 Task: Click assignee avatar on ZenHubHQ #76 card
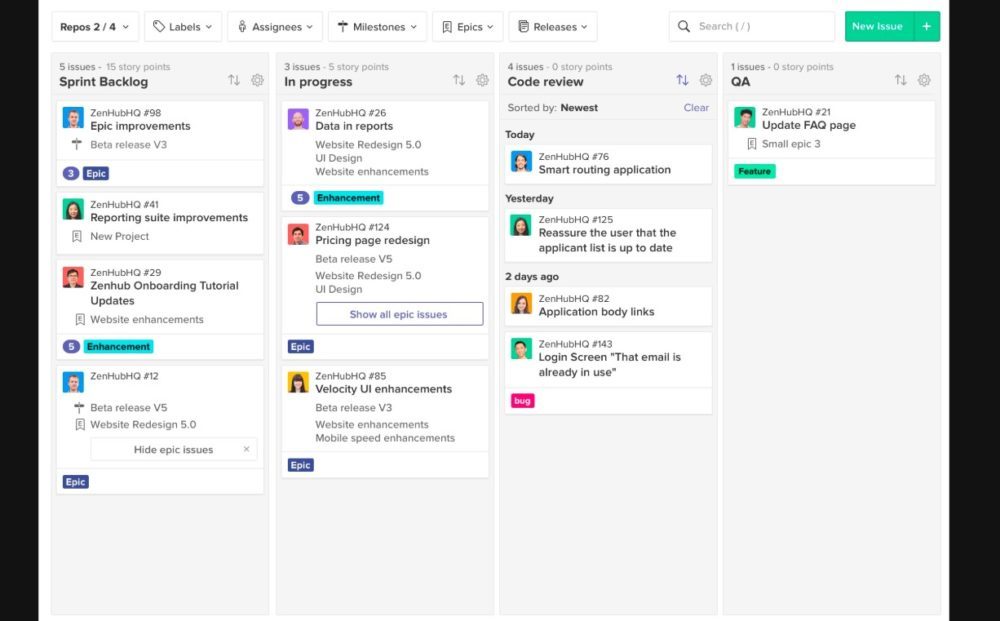click(521, 162)
